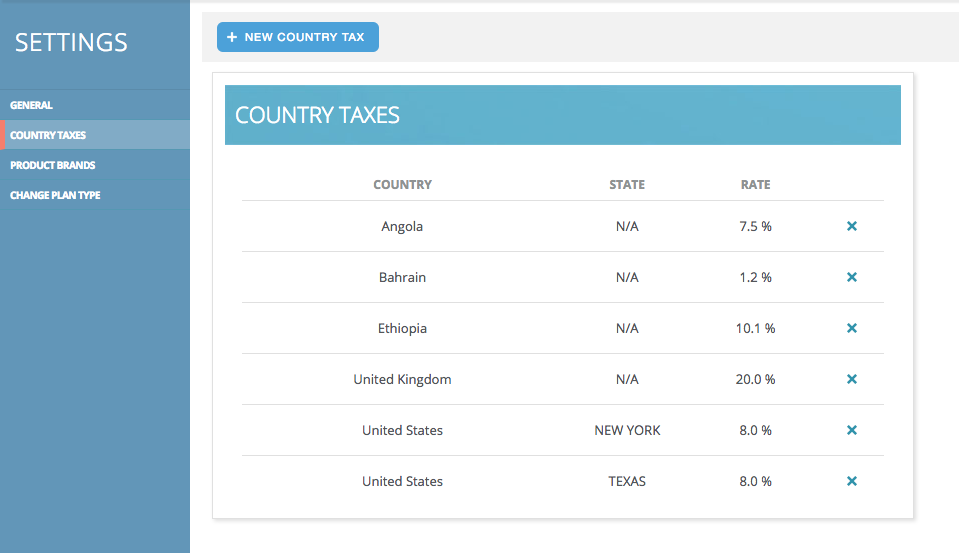Remove the Ethiopia tax entry

(851, 328)
